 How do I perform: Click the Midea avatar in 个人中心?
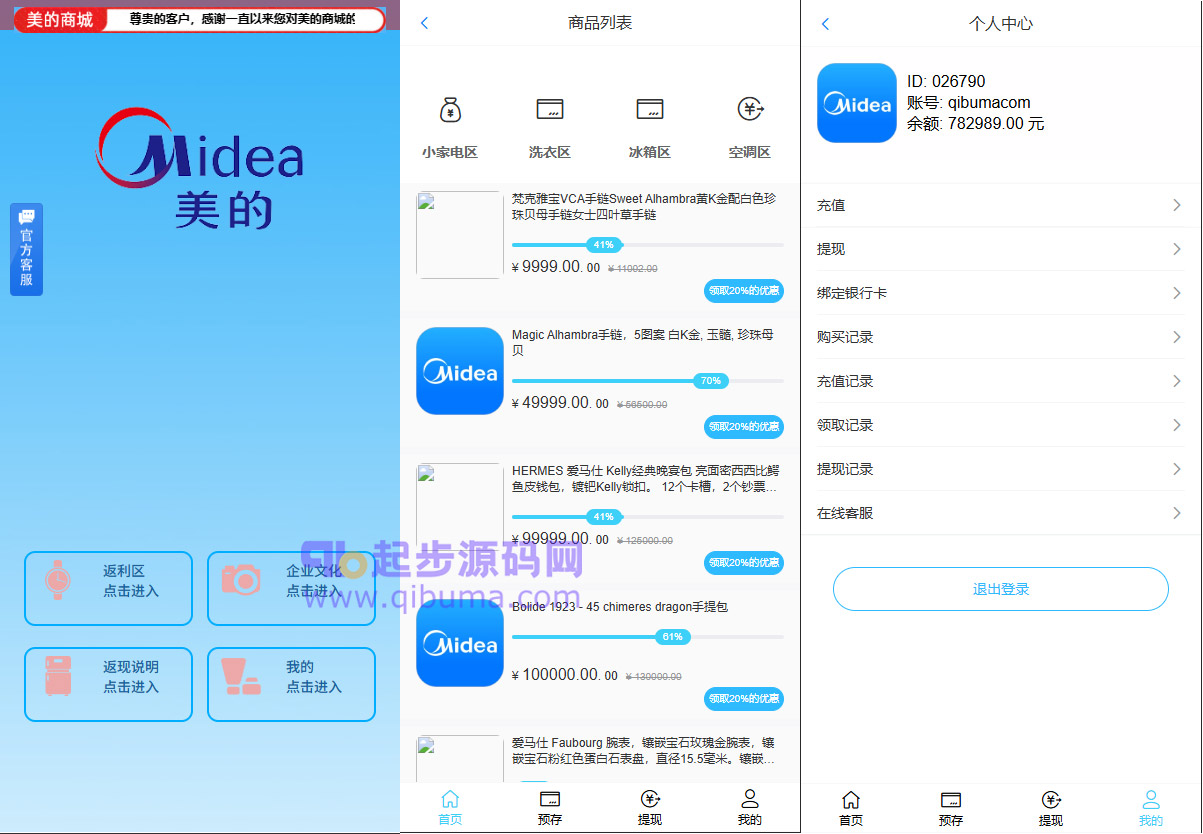857,103
